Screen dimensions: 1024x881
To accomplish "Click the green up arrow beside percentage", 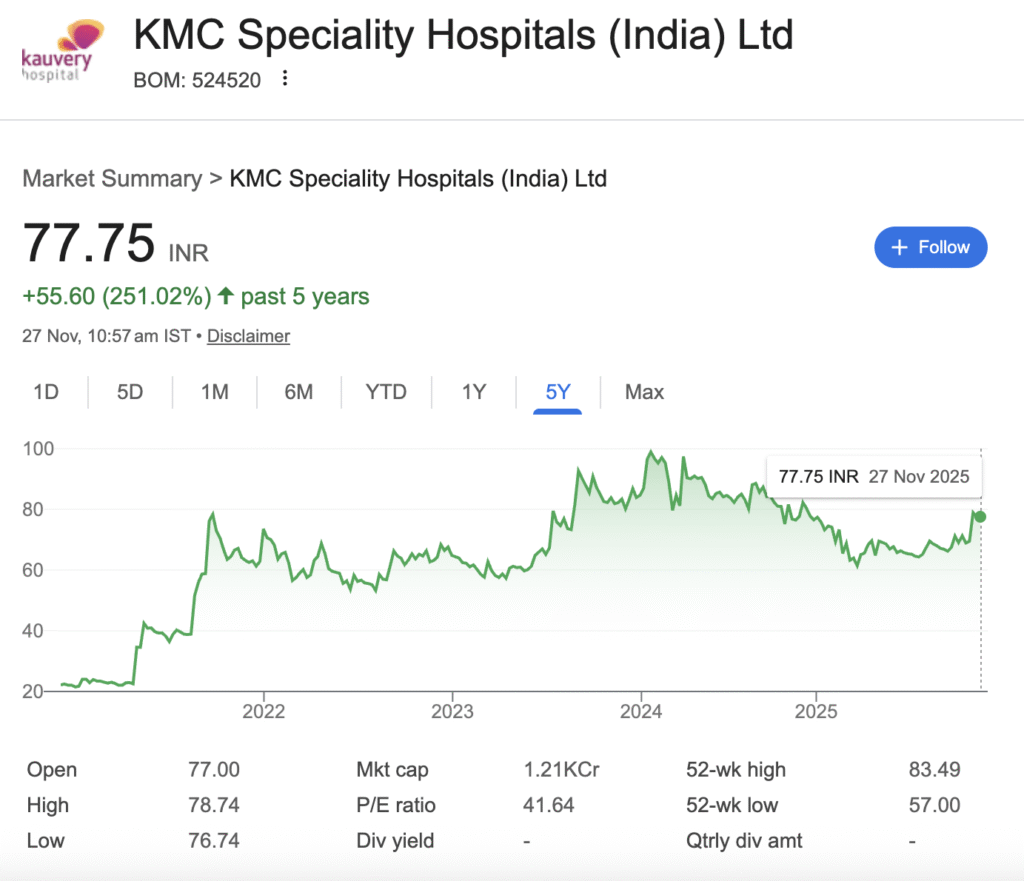I will pos(226,296).
